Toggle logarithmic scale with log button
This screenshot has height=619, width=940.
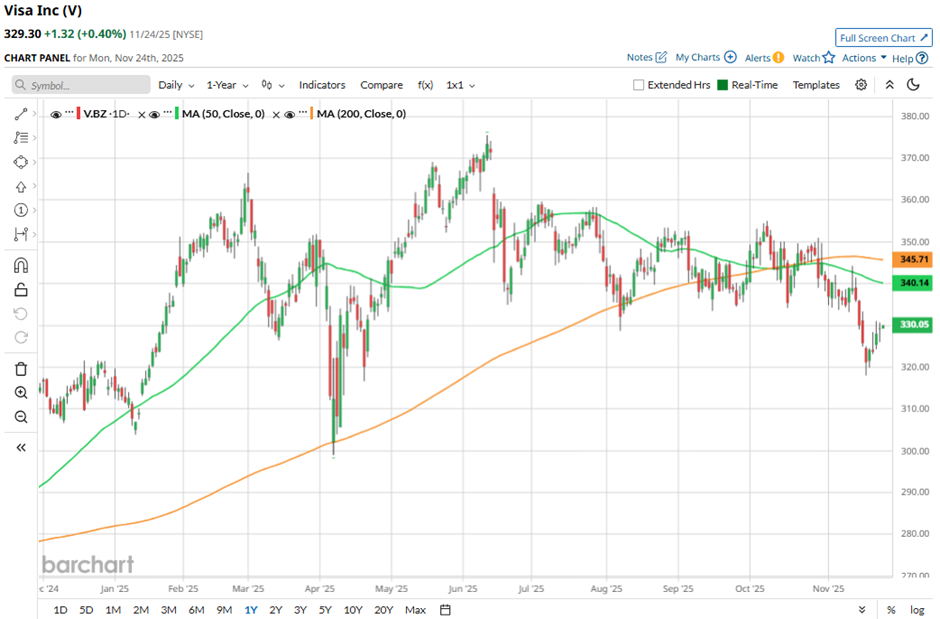pos(917,609)
